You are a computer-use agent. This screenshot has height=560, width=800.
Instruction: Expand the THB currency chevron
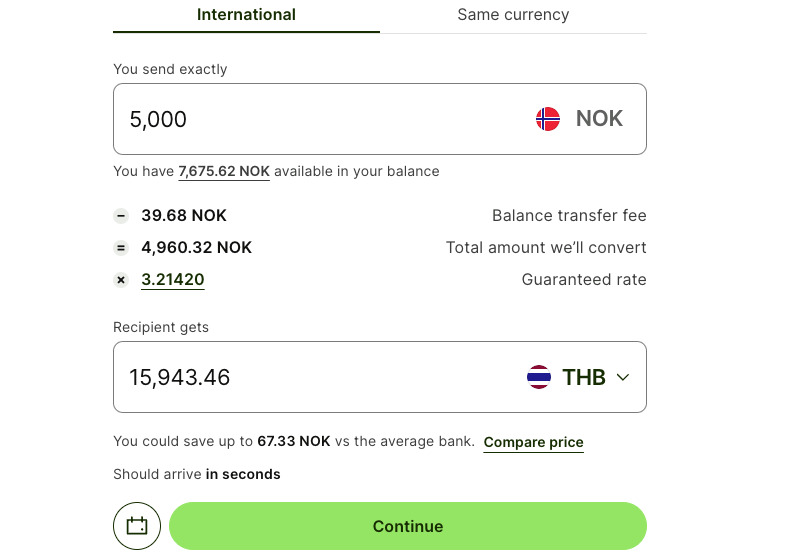(x=622, y=377)
